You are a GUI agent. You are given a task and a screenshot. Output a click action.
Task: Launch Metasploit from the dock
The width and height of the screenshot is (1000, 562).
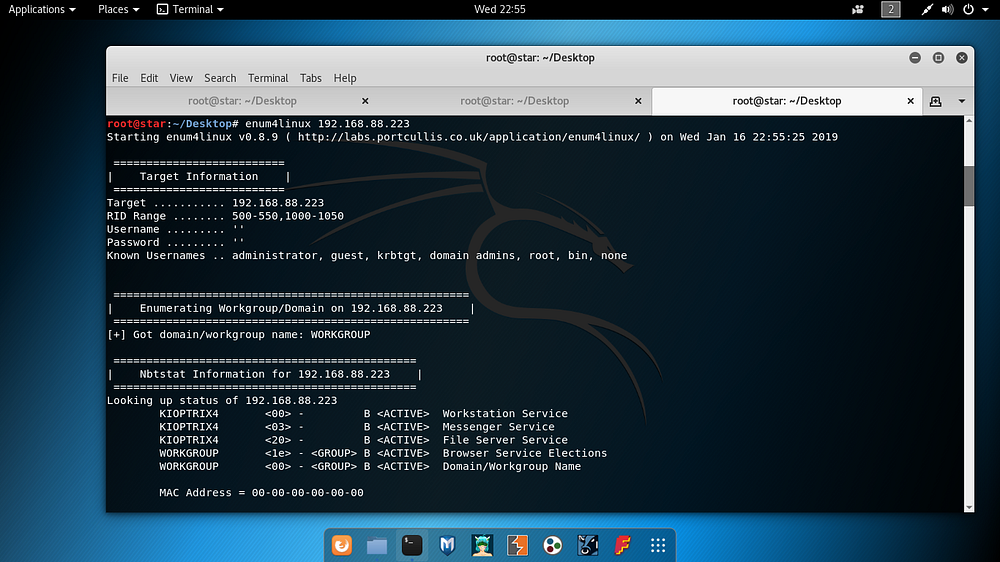click(x=447, y=545)
